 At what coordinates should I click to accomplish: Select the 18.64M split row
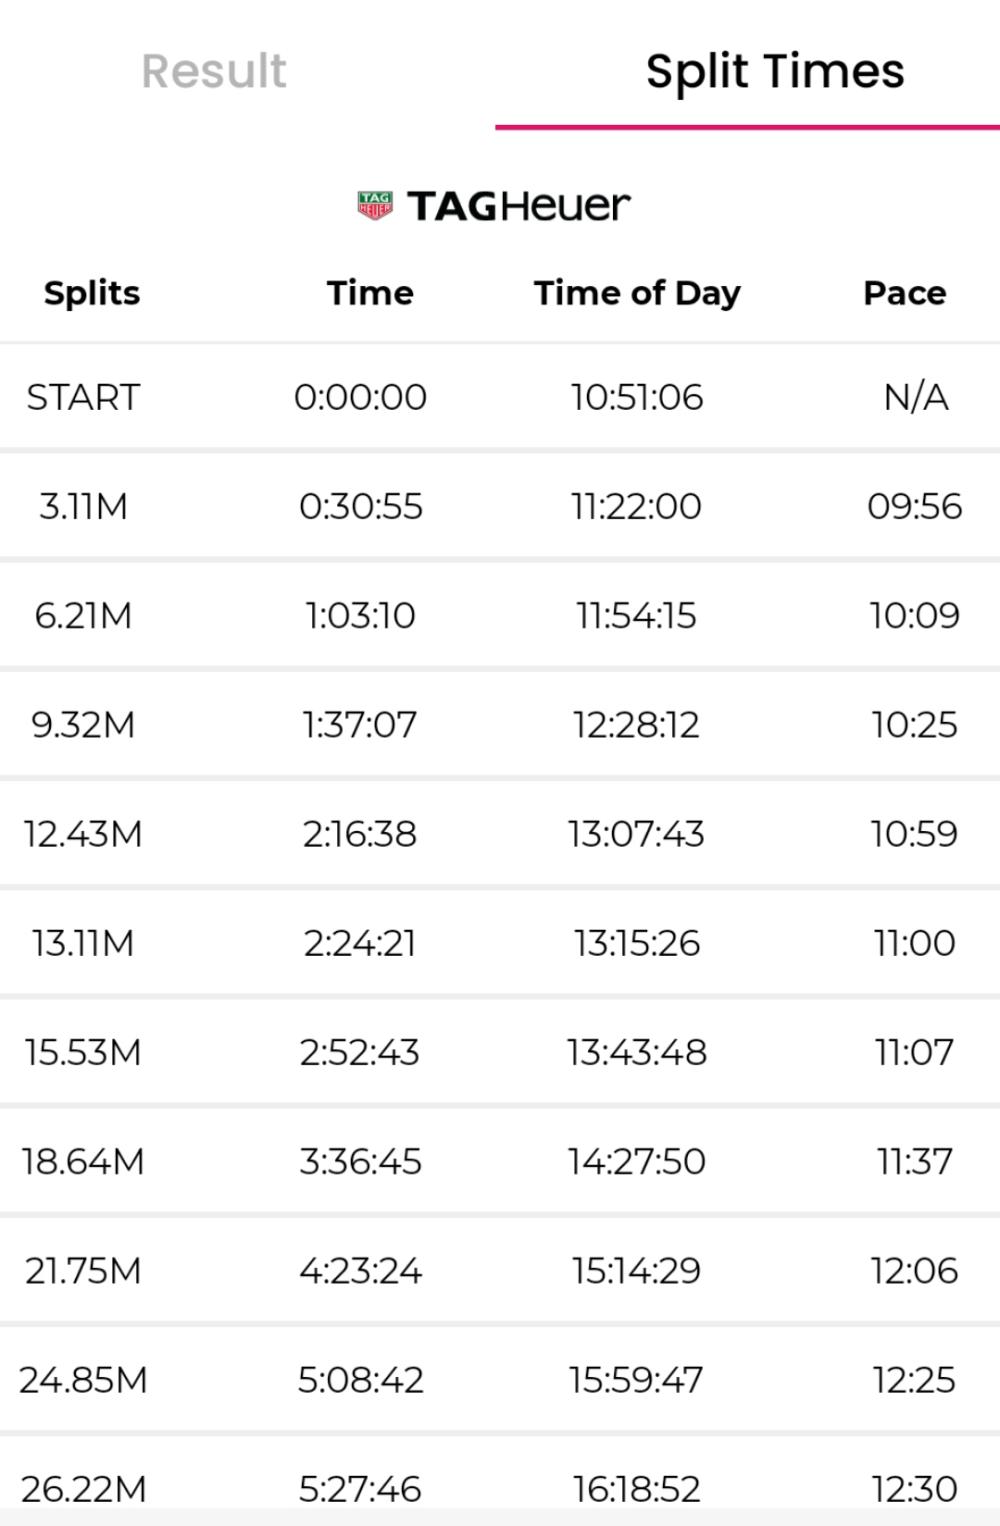500,1161
